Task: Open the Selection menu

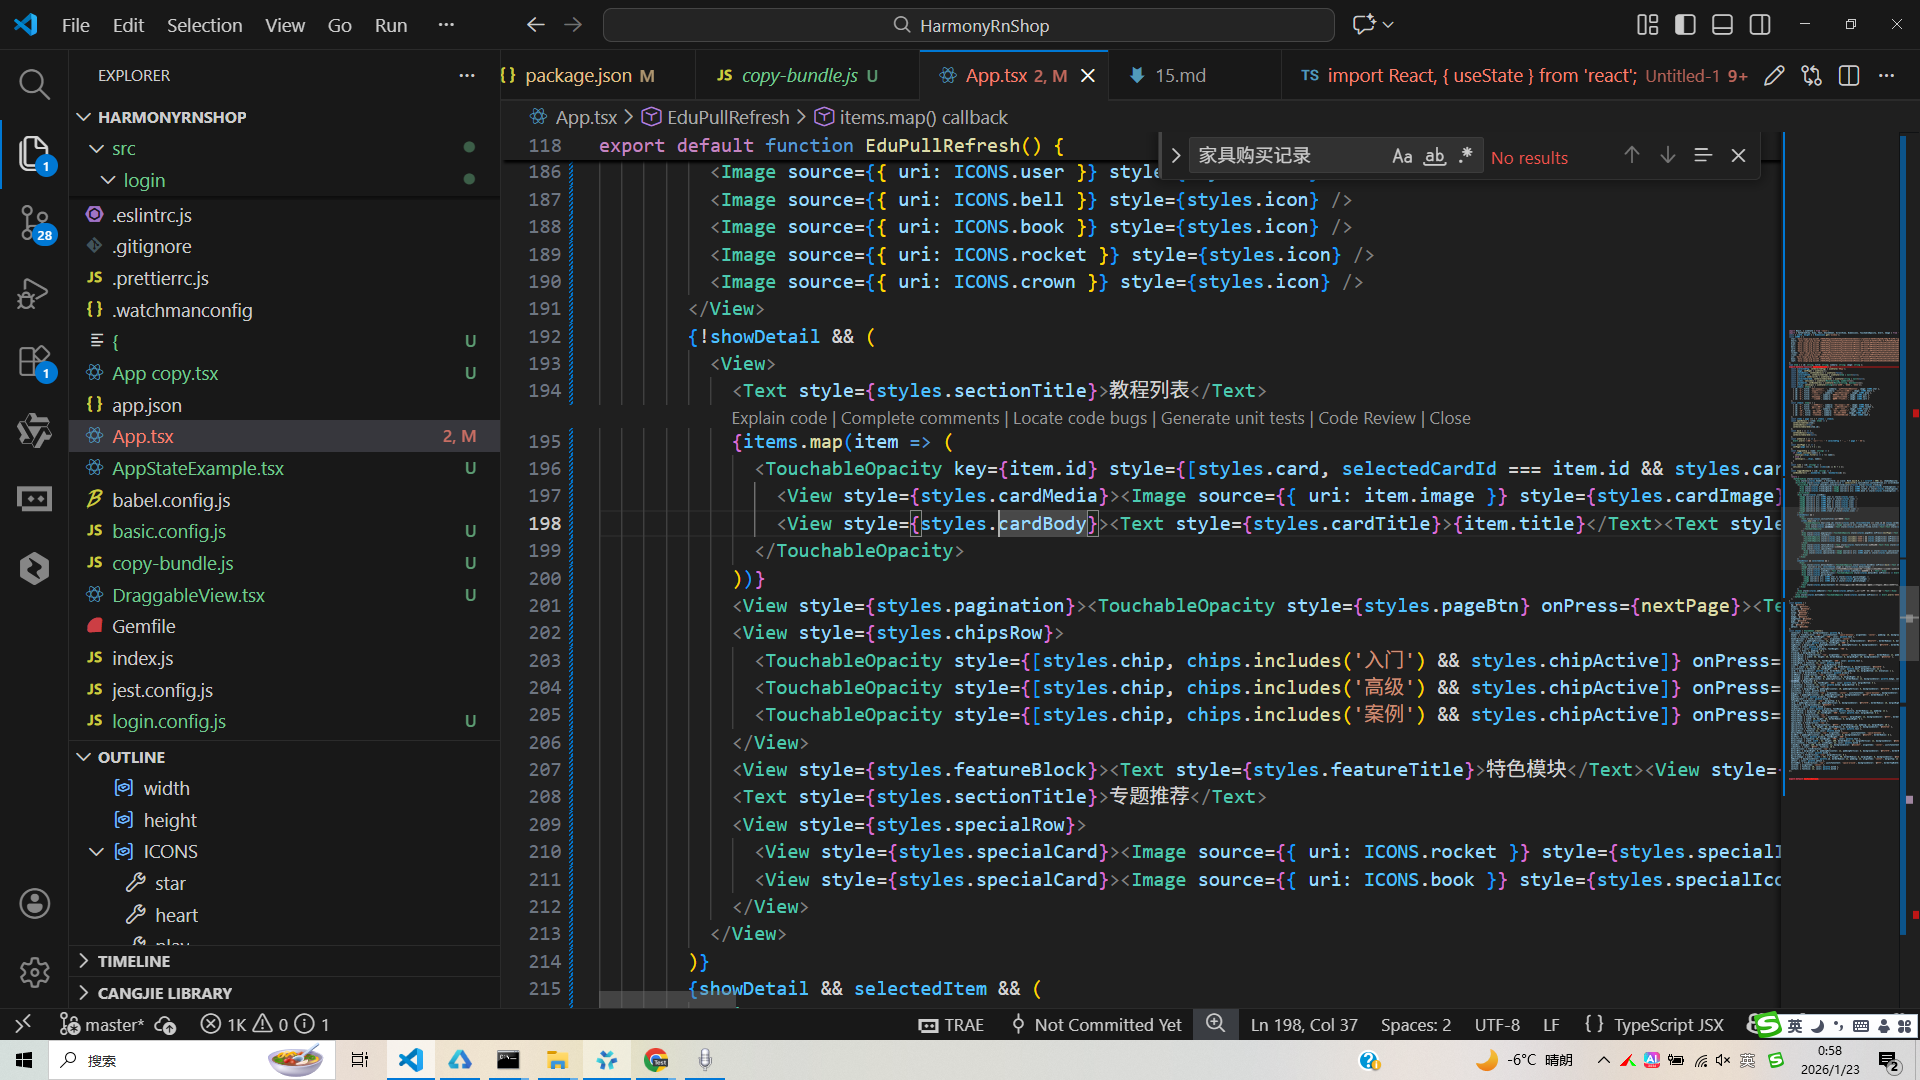Action: coord(204,25)
